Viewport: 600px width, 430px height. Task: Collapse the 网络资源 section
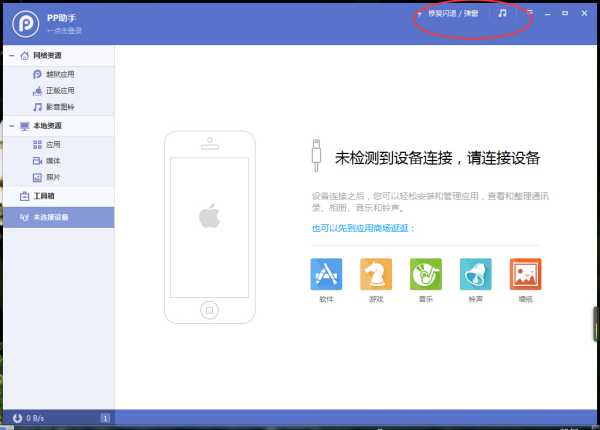(x=11, y=56)
